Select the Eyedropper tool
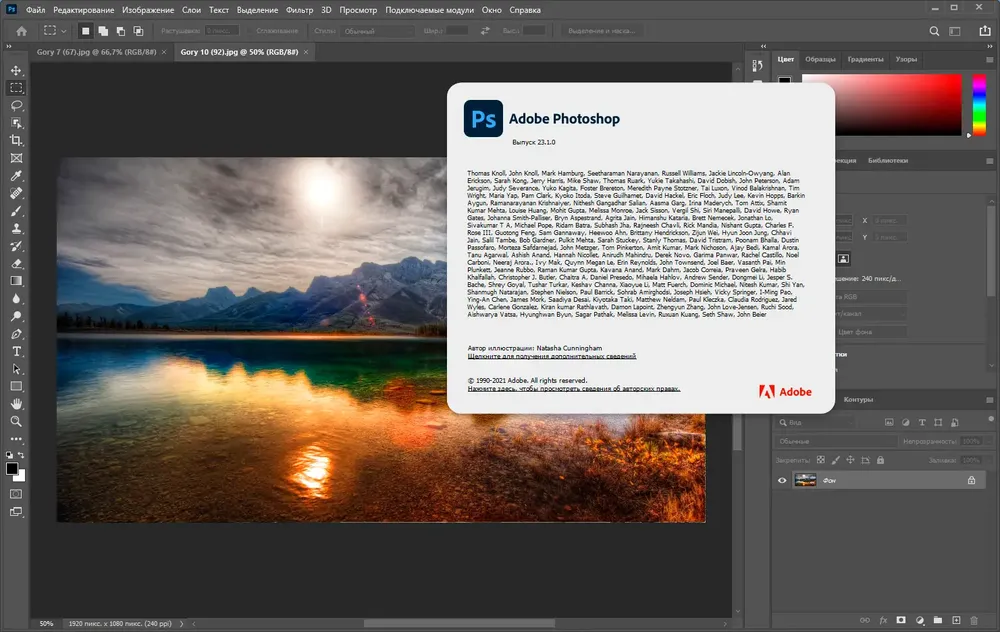1000x632 pixels. [x=16, y=176]
